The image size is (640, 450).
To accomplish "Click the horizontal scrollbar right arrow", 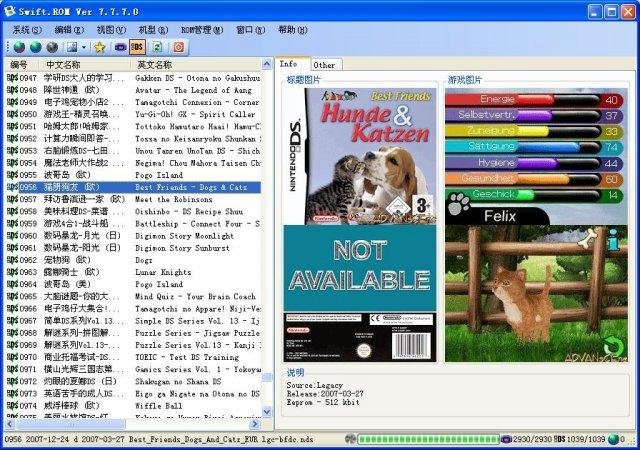I will point(255,424).
